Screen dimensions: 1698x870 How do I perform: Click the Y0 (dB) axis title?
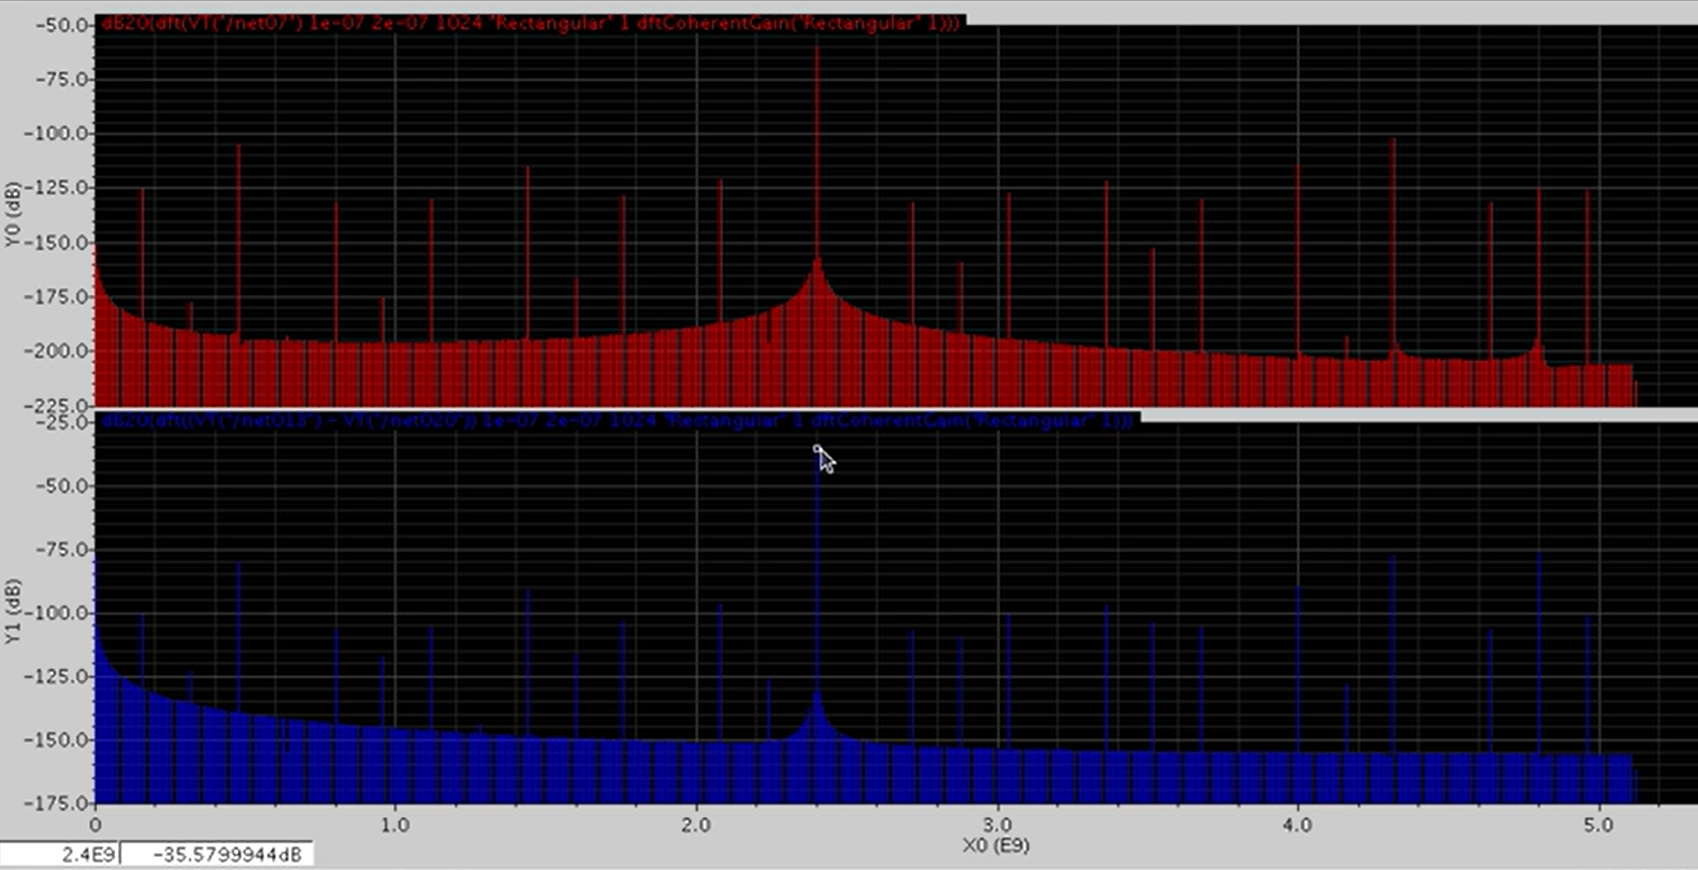[13, 214]
